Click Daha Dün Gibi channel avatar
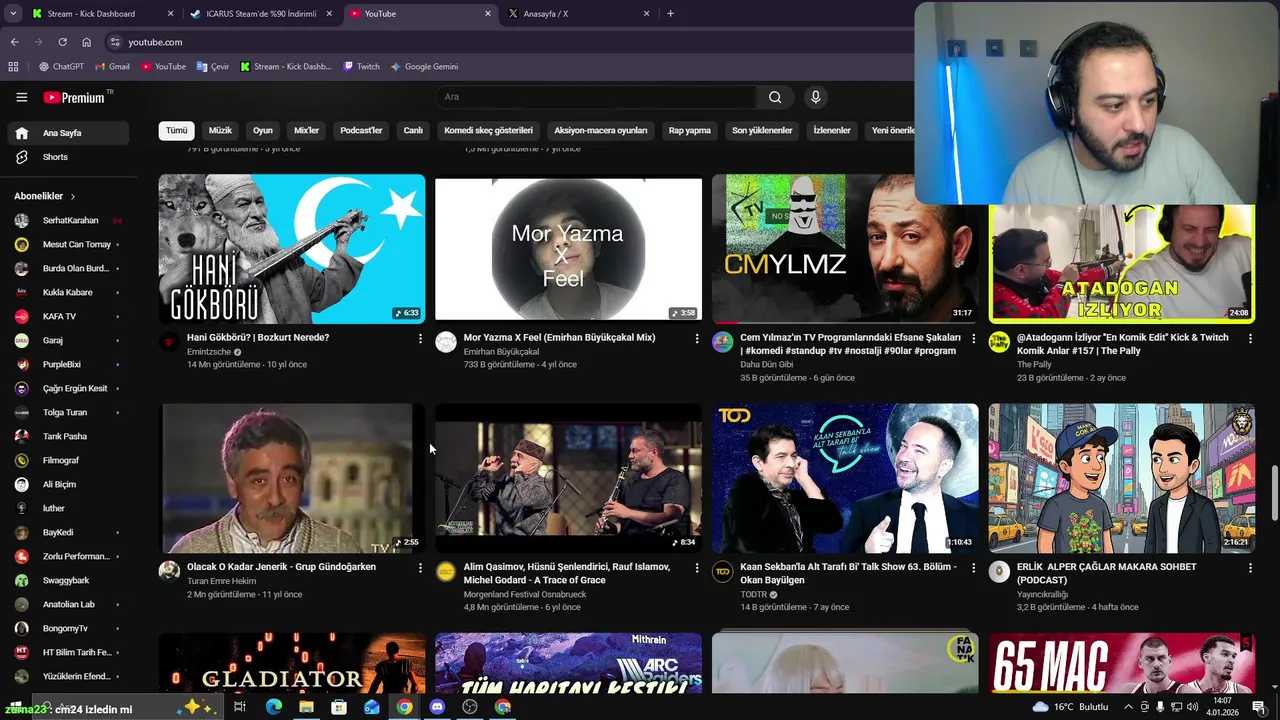Viewport: 1280px width, 720px height. [722, 342]
